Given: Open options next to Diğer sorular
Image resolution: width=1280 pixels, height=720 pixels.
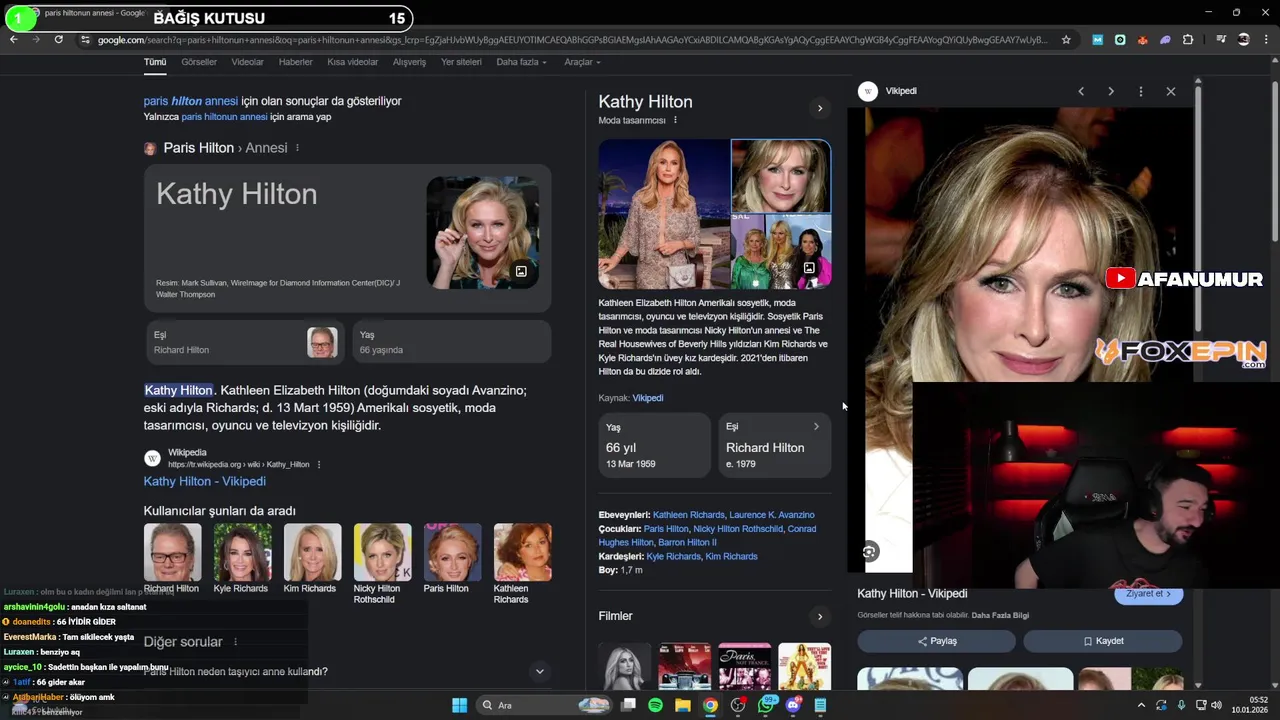Looking at the screenshot, I should coord(235,642).
